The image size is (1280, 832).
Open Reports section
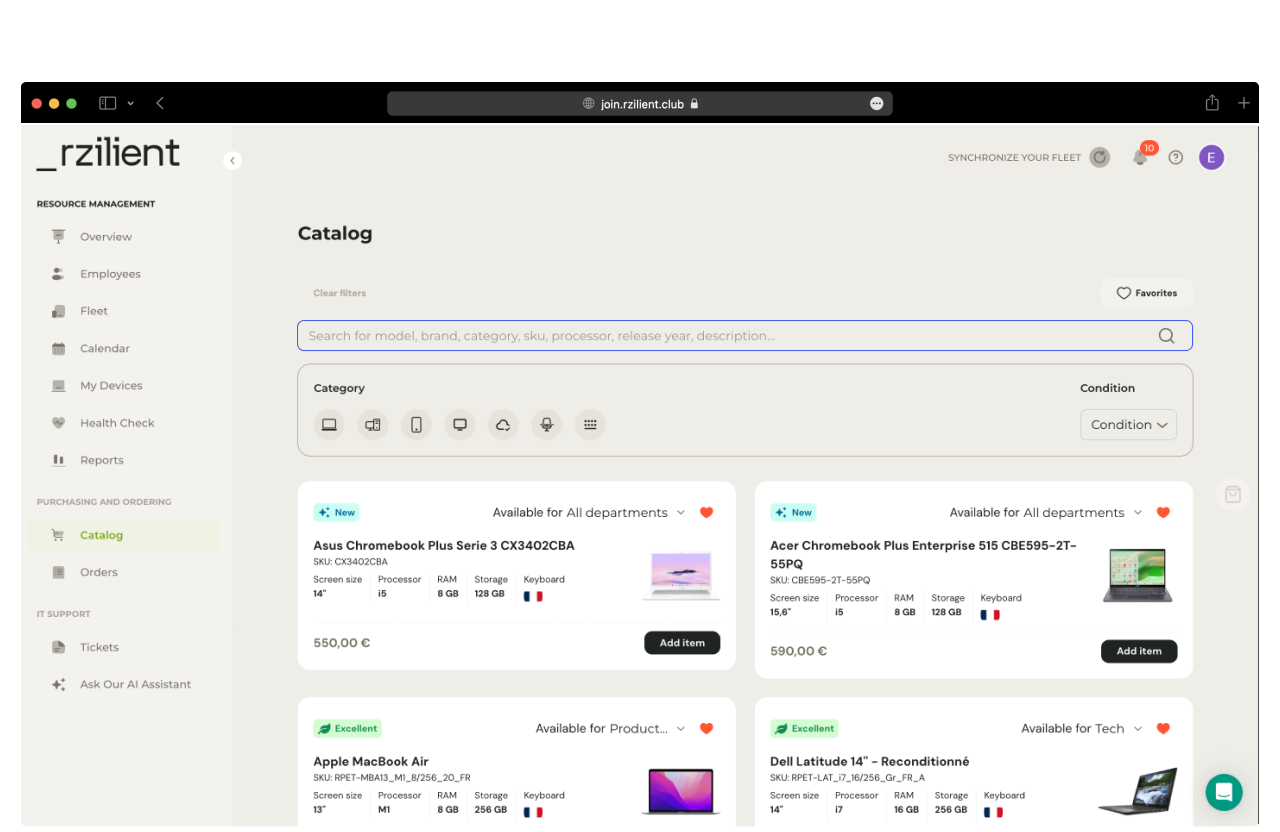(102, 460)
